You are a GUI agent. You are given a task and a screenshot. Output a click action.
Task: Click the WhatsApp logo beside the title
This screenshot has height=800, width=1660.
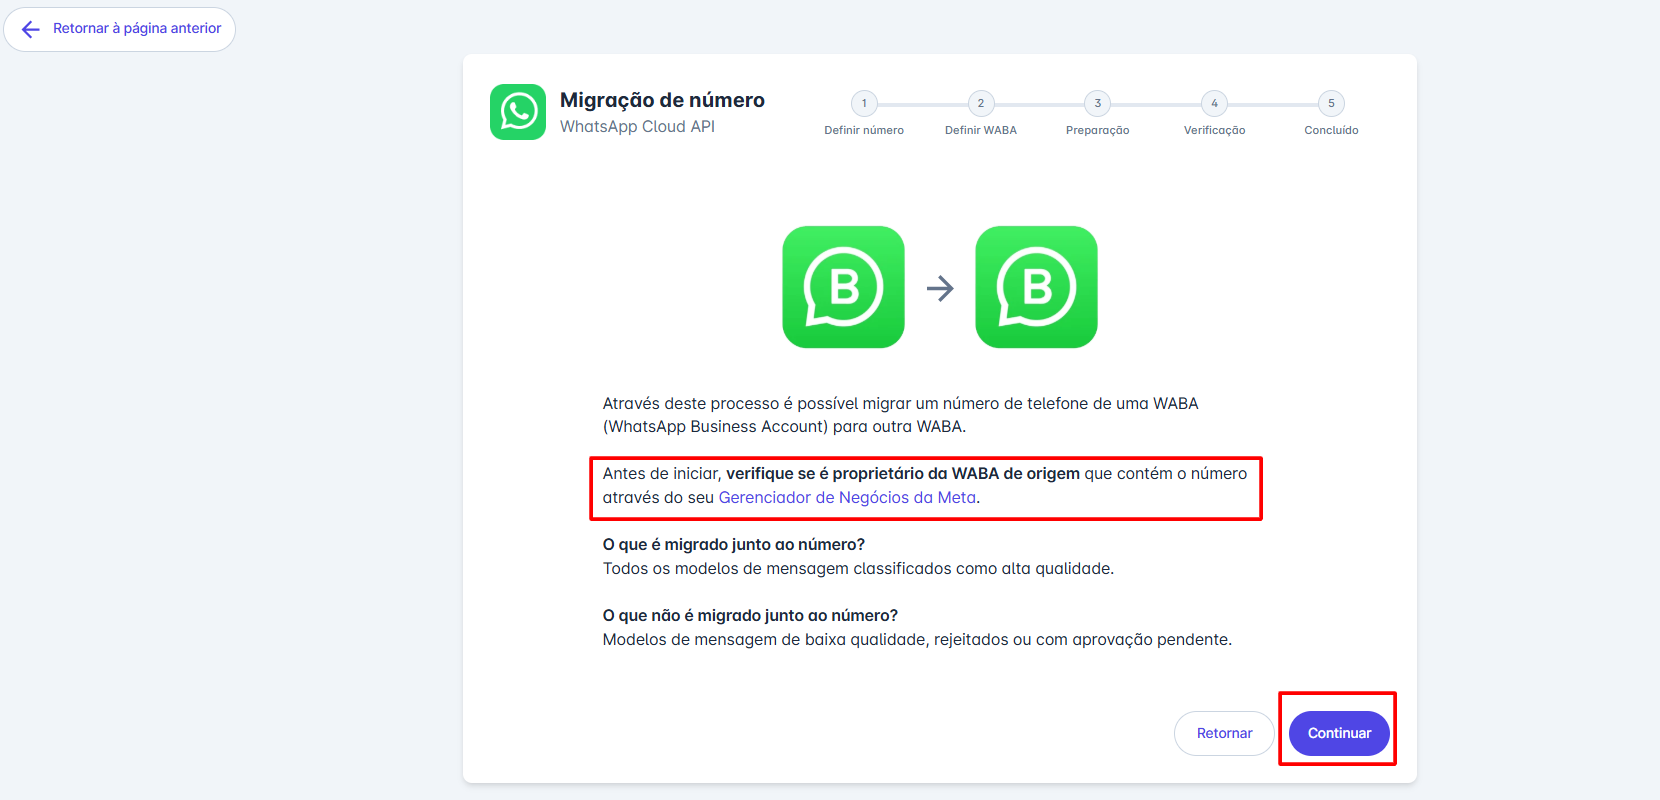(518, 112)
